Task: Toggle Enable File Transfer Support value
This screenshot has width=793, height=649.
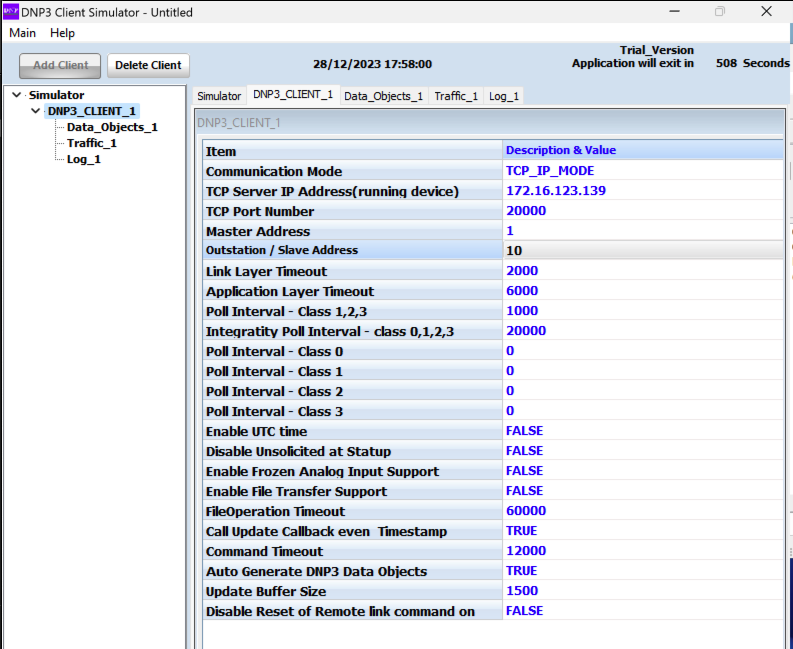Action: pos(524,491)
